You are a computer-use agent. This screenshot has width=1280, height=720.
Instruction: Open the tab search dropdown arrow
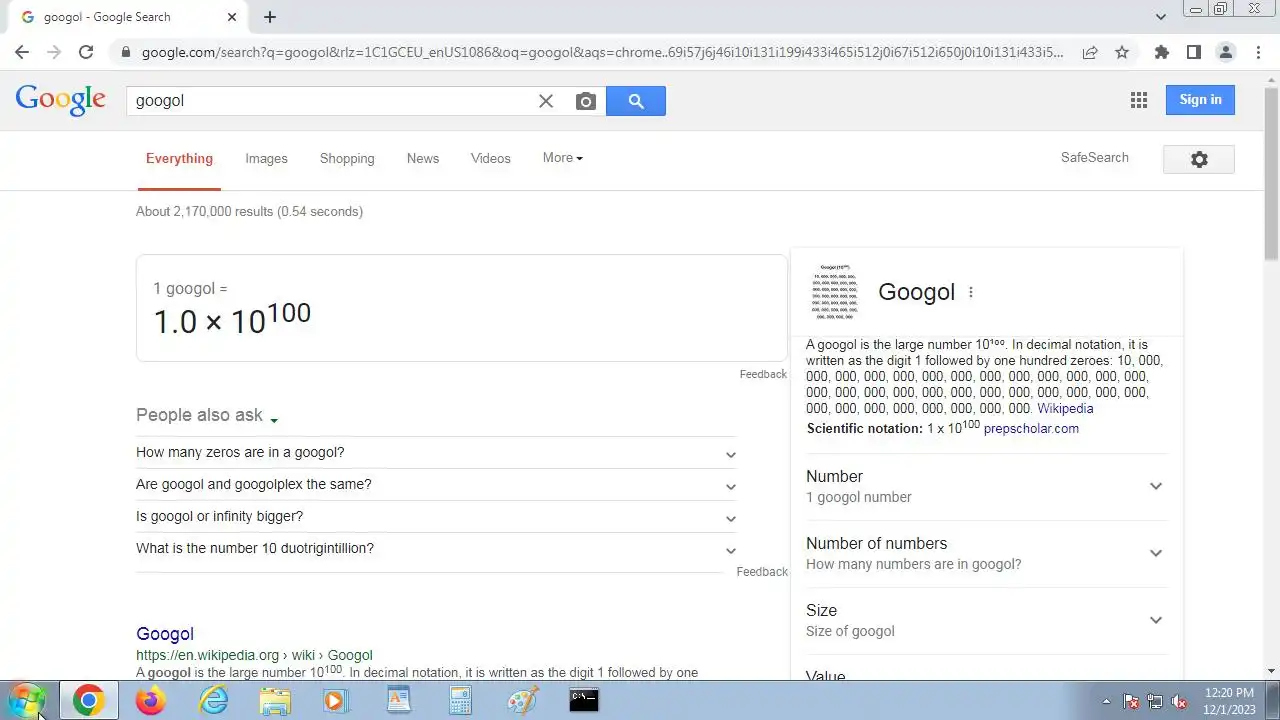1161,17
